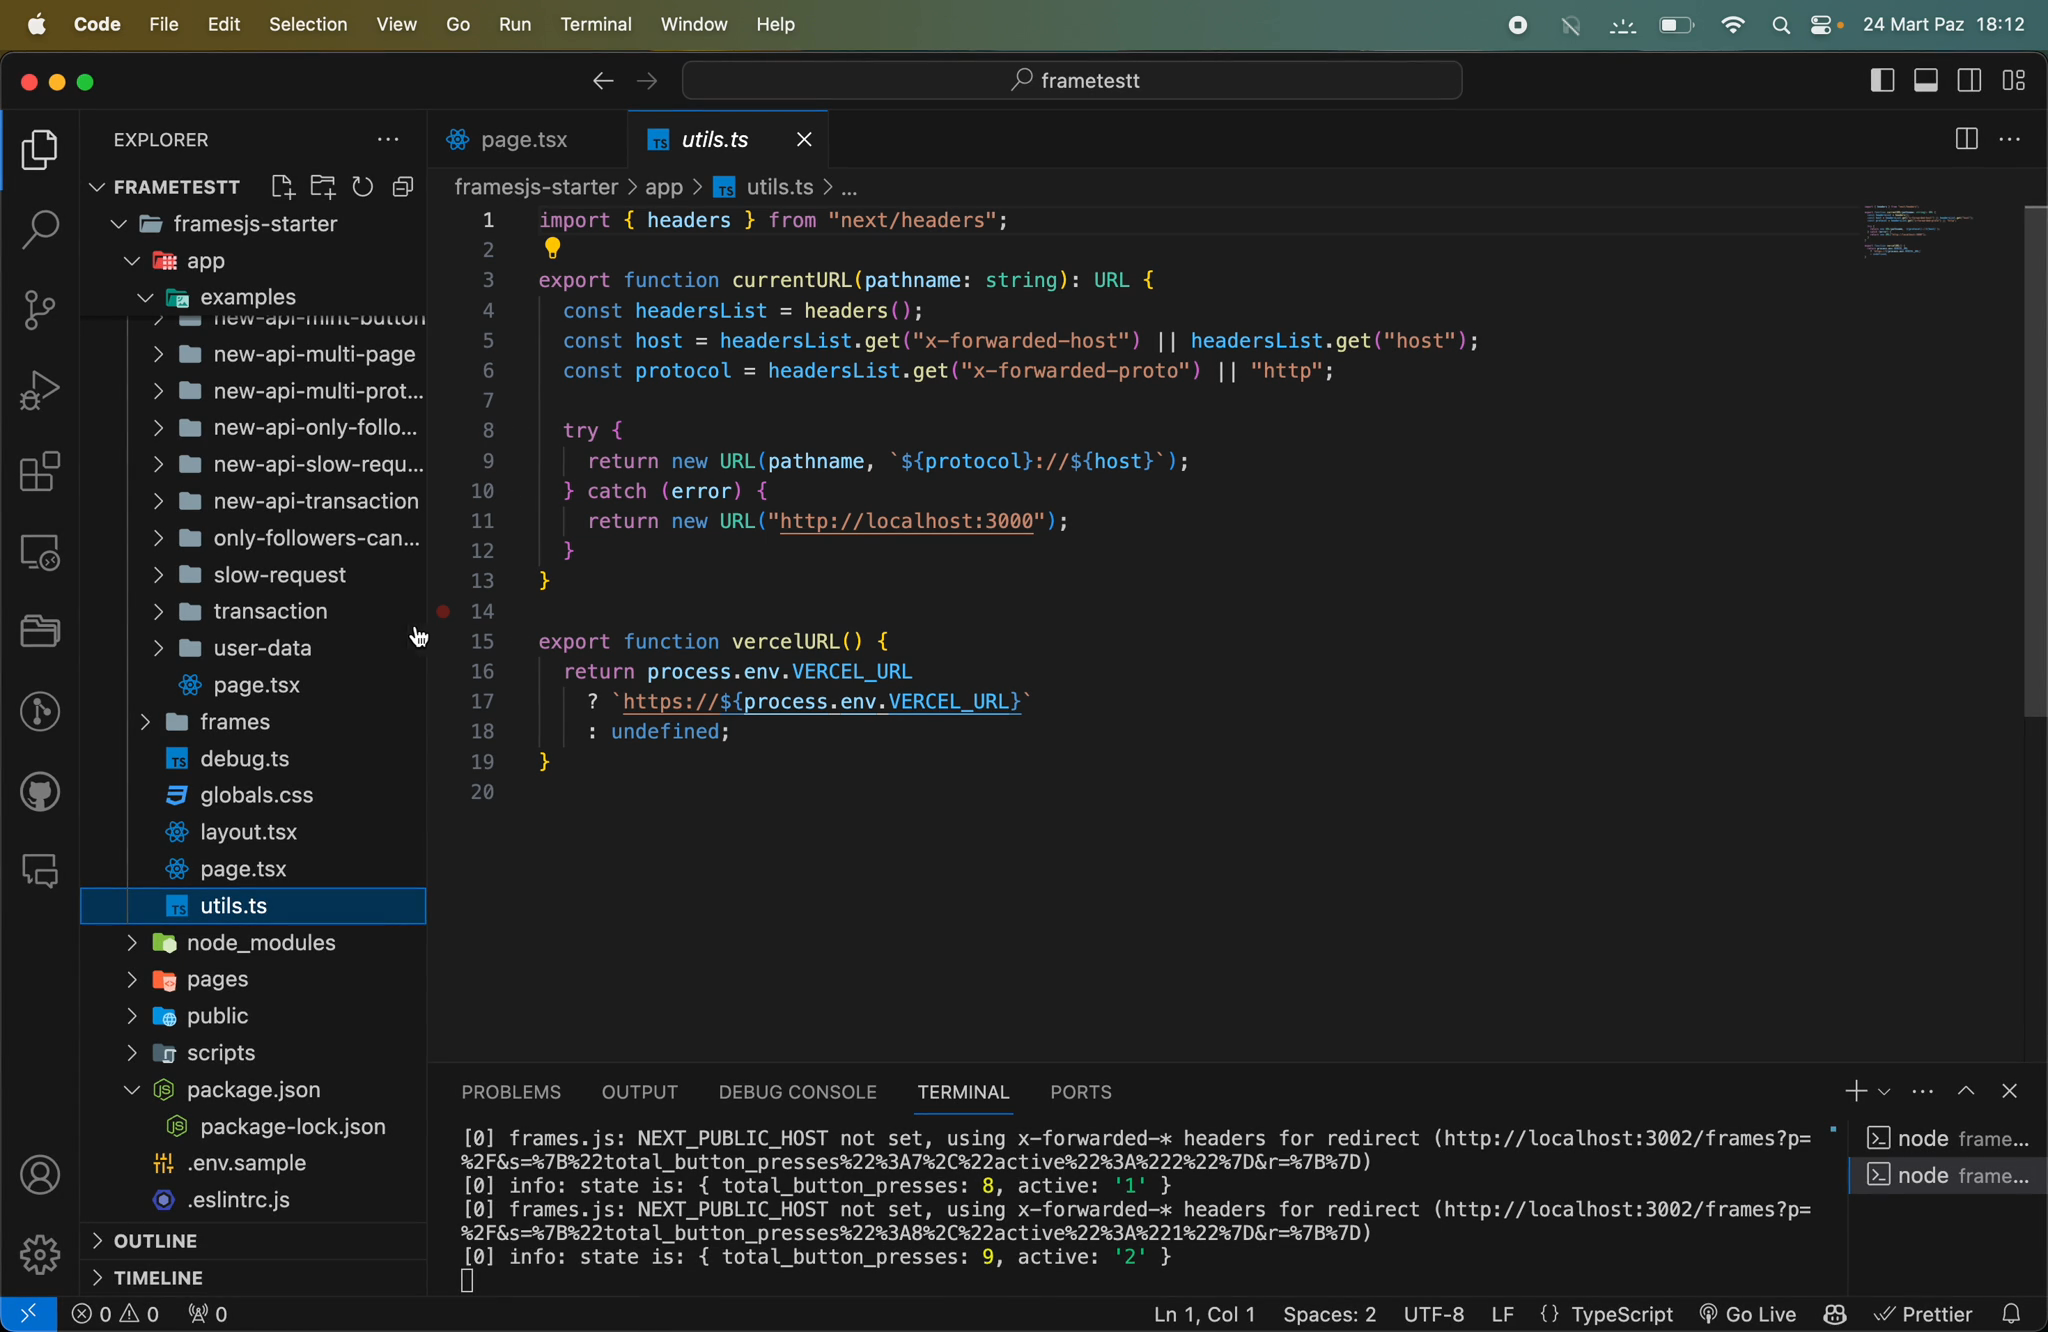The width and height of the screenshot is (2048, 1332).
Task: Click the editor vertical scrollbar
Action: point(2035,460)
